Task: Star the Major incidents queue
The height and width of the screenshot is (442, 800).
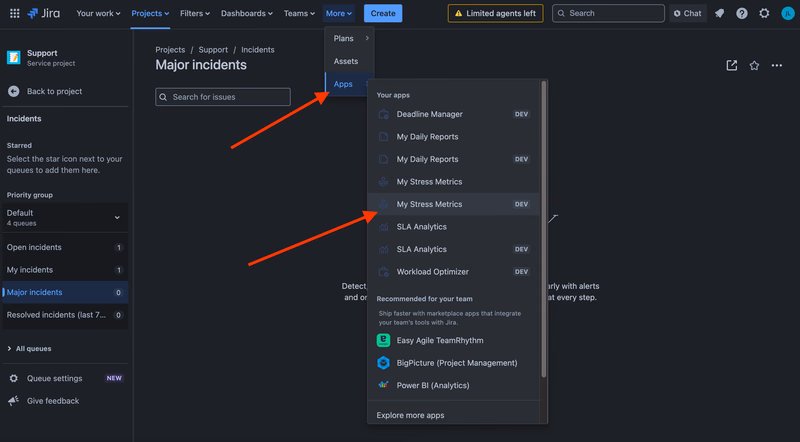Action: [754, 65]
